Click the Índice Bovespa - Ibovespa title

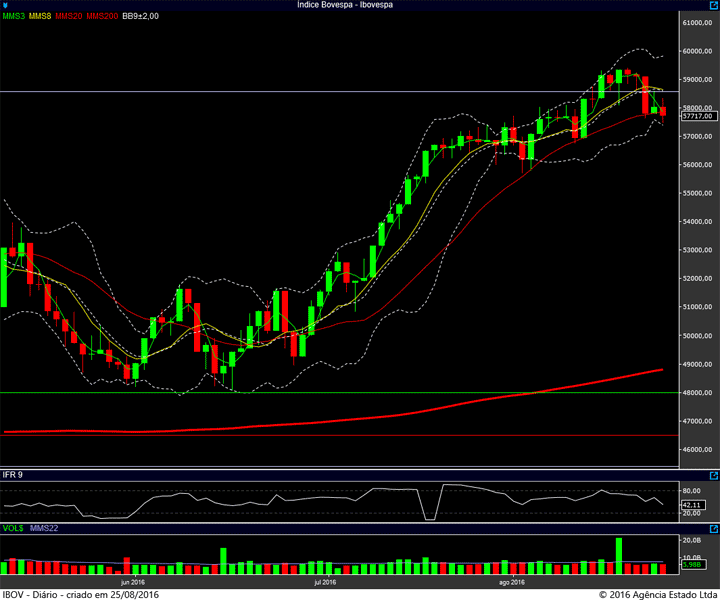click(345, 5)
